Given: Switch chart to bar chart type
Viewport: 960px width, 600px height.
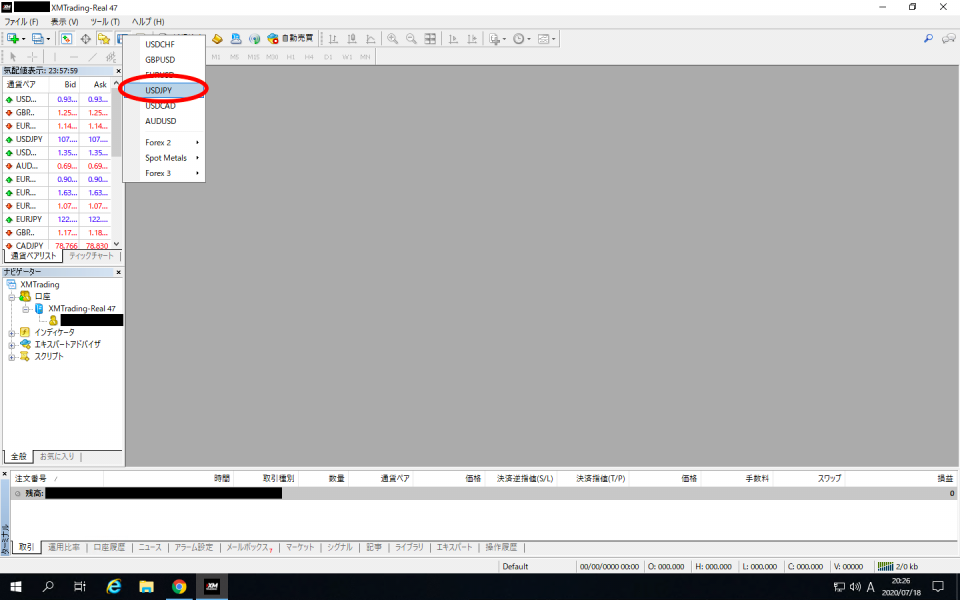Looking at the screenshot, I should click(x=333, y=39).
